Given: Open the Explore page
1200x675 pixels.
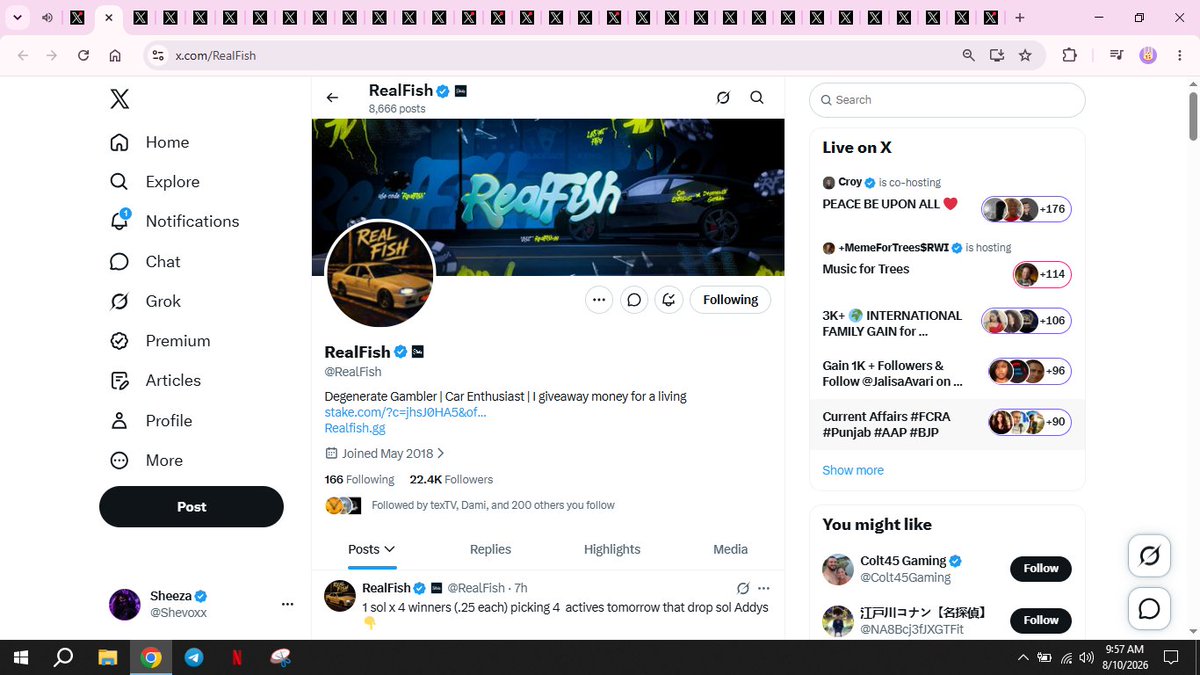Looking at the screenshot, I should [155, 182].
